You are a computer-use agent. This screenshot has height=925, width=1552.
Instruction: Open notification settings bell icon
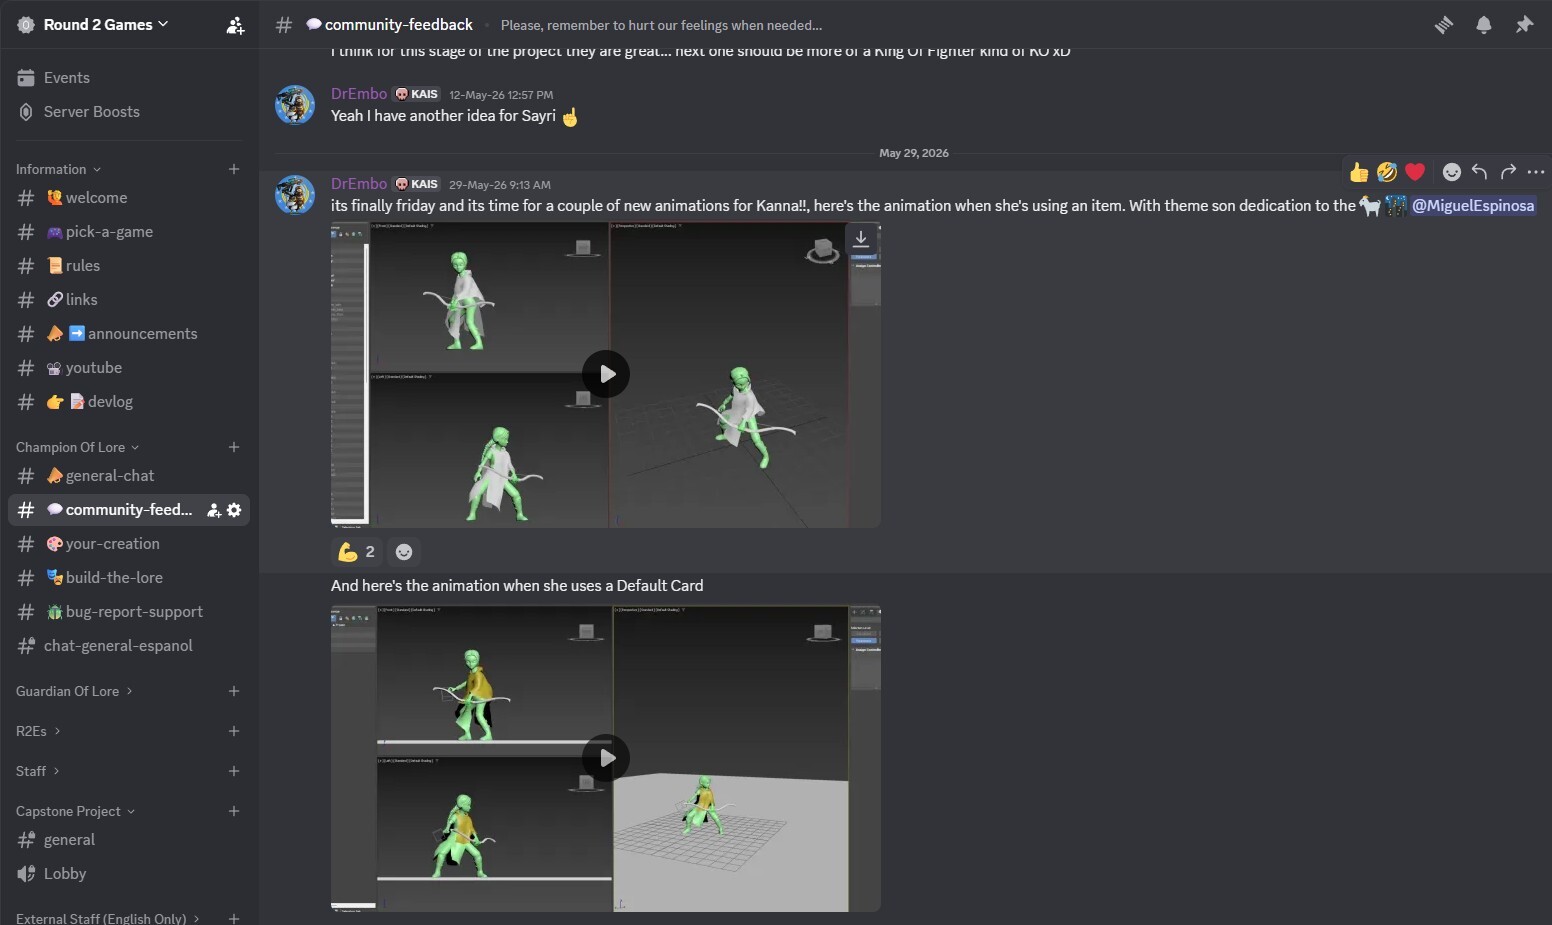click(x=1484, y=25)
